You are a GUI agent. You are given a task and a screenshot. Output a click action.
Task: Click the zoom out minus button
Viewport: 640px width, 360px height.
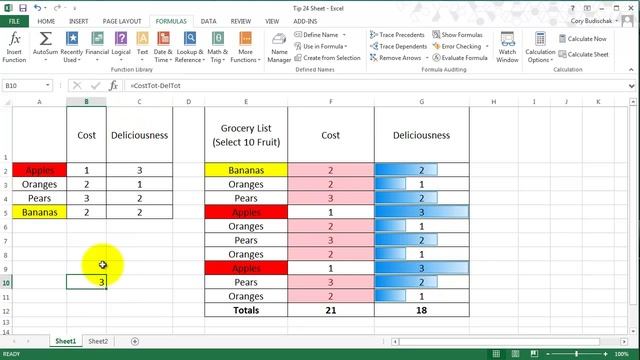coord(548,354)
